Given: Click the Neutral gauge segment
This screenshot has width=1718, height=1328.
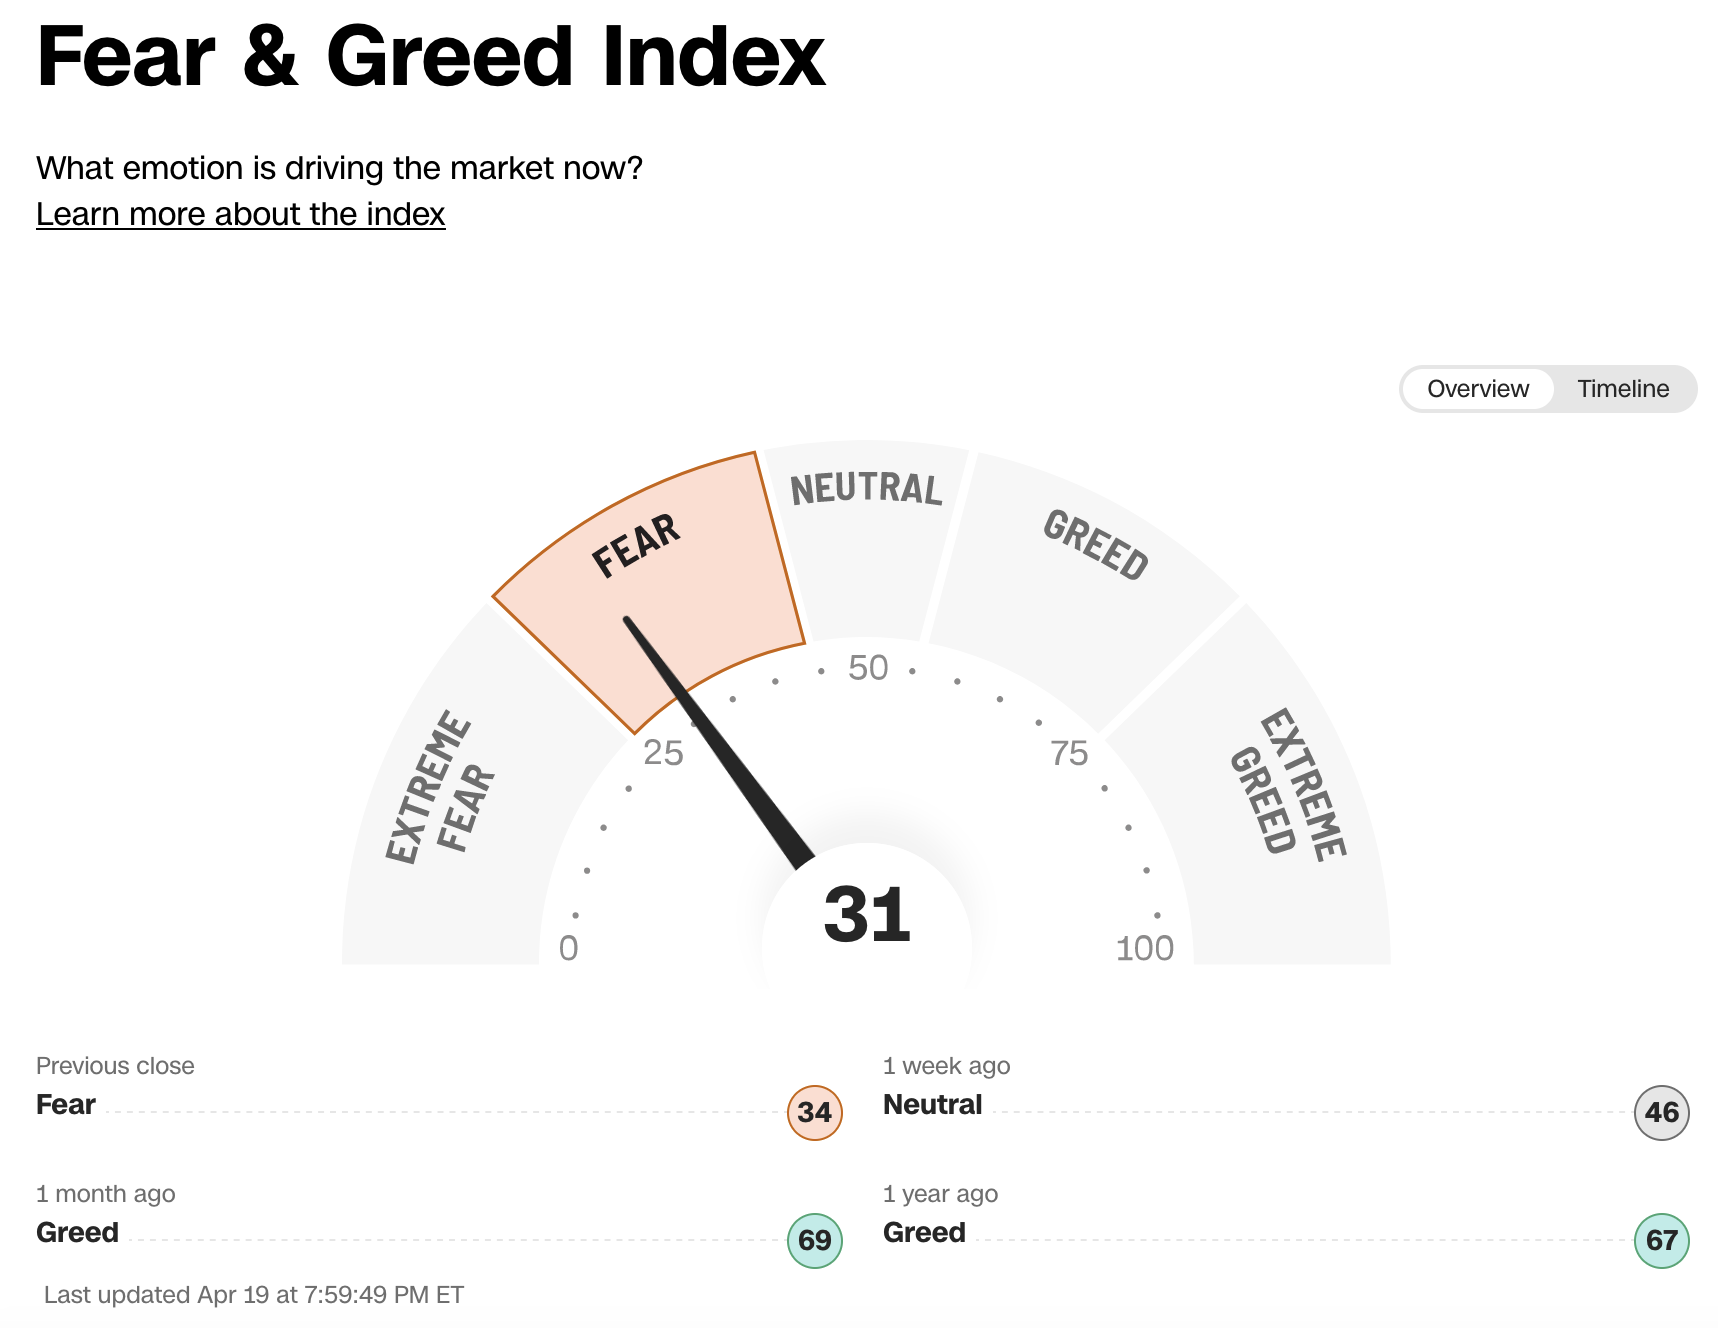Looking at the screenshot, I should (x=866, y=540).
